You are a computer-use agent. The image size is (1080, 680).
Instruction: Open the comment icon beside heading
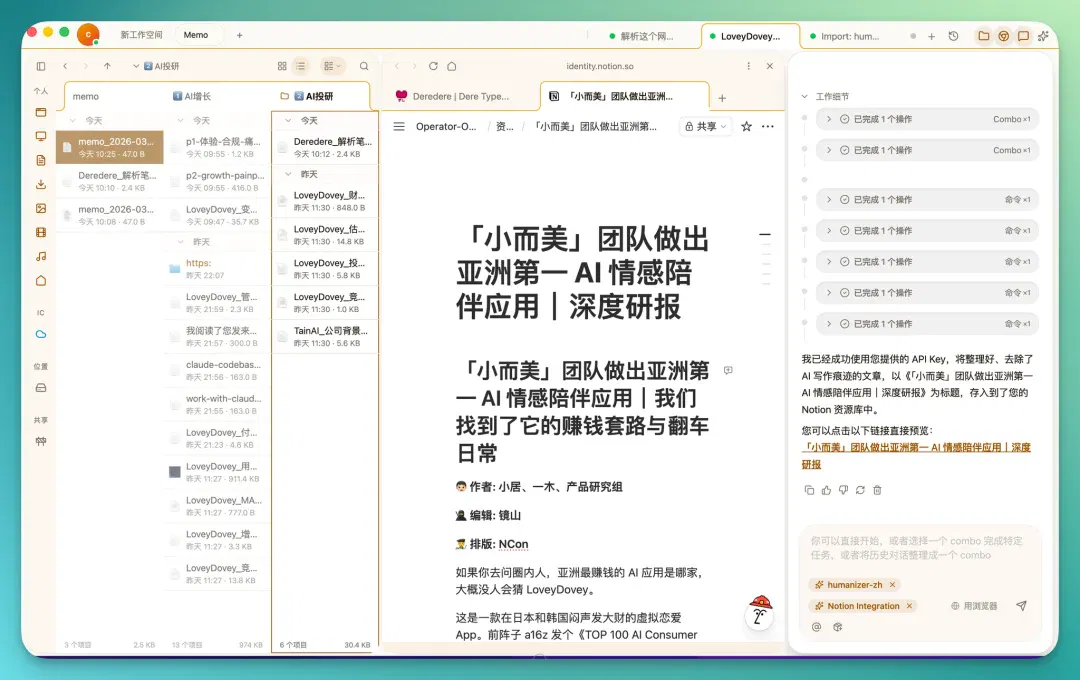point(728,371)
